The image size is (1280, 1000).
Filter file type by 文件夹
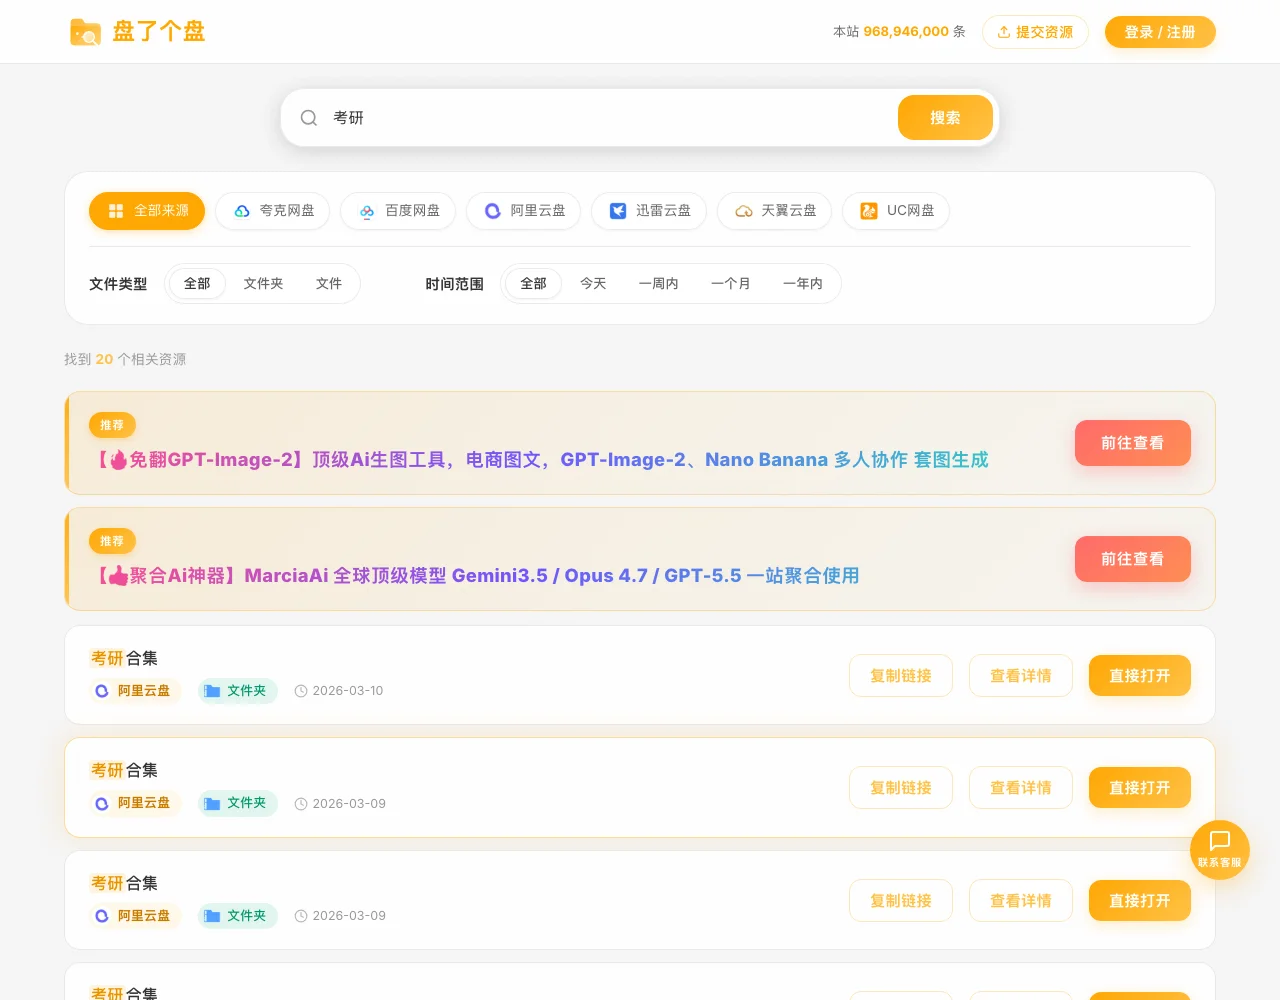(263, 284)
